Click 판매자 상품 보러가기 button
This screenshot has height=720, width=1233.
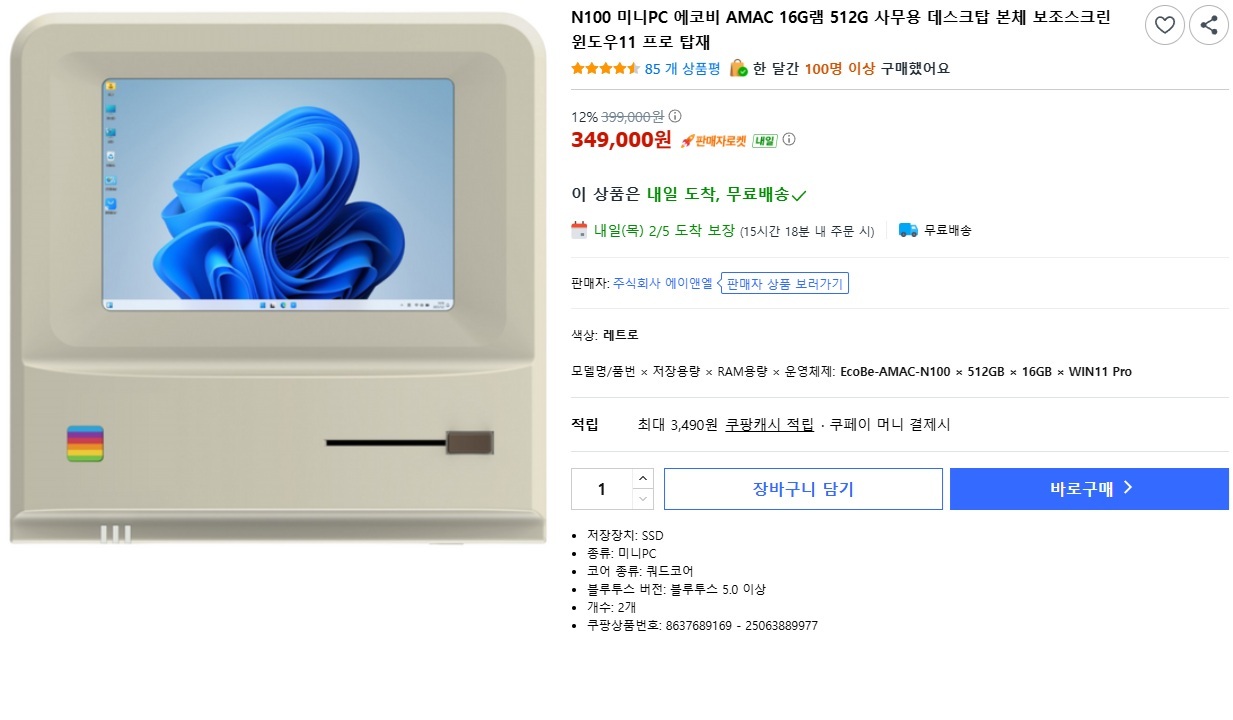click(x=786, y=283)
